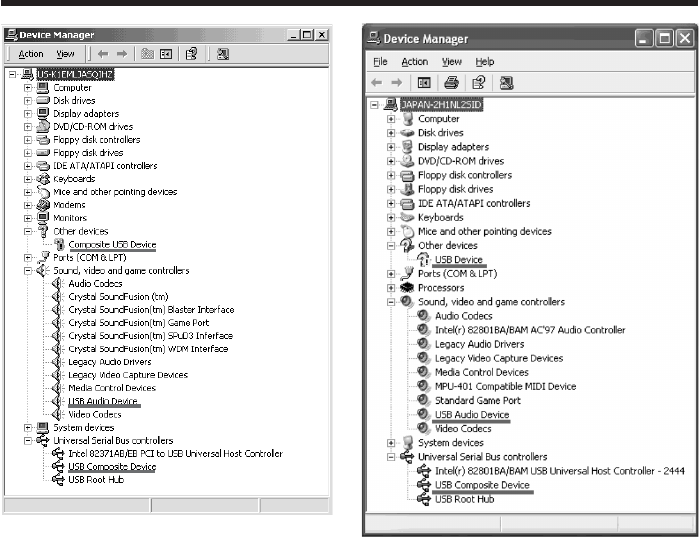Image resolution: width=699 pixels, height=537 pixels.
Task: Click the Properties icon in the right window toolbar
Action: pyautogui.click(x=479, y=82)
